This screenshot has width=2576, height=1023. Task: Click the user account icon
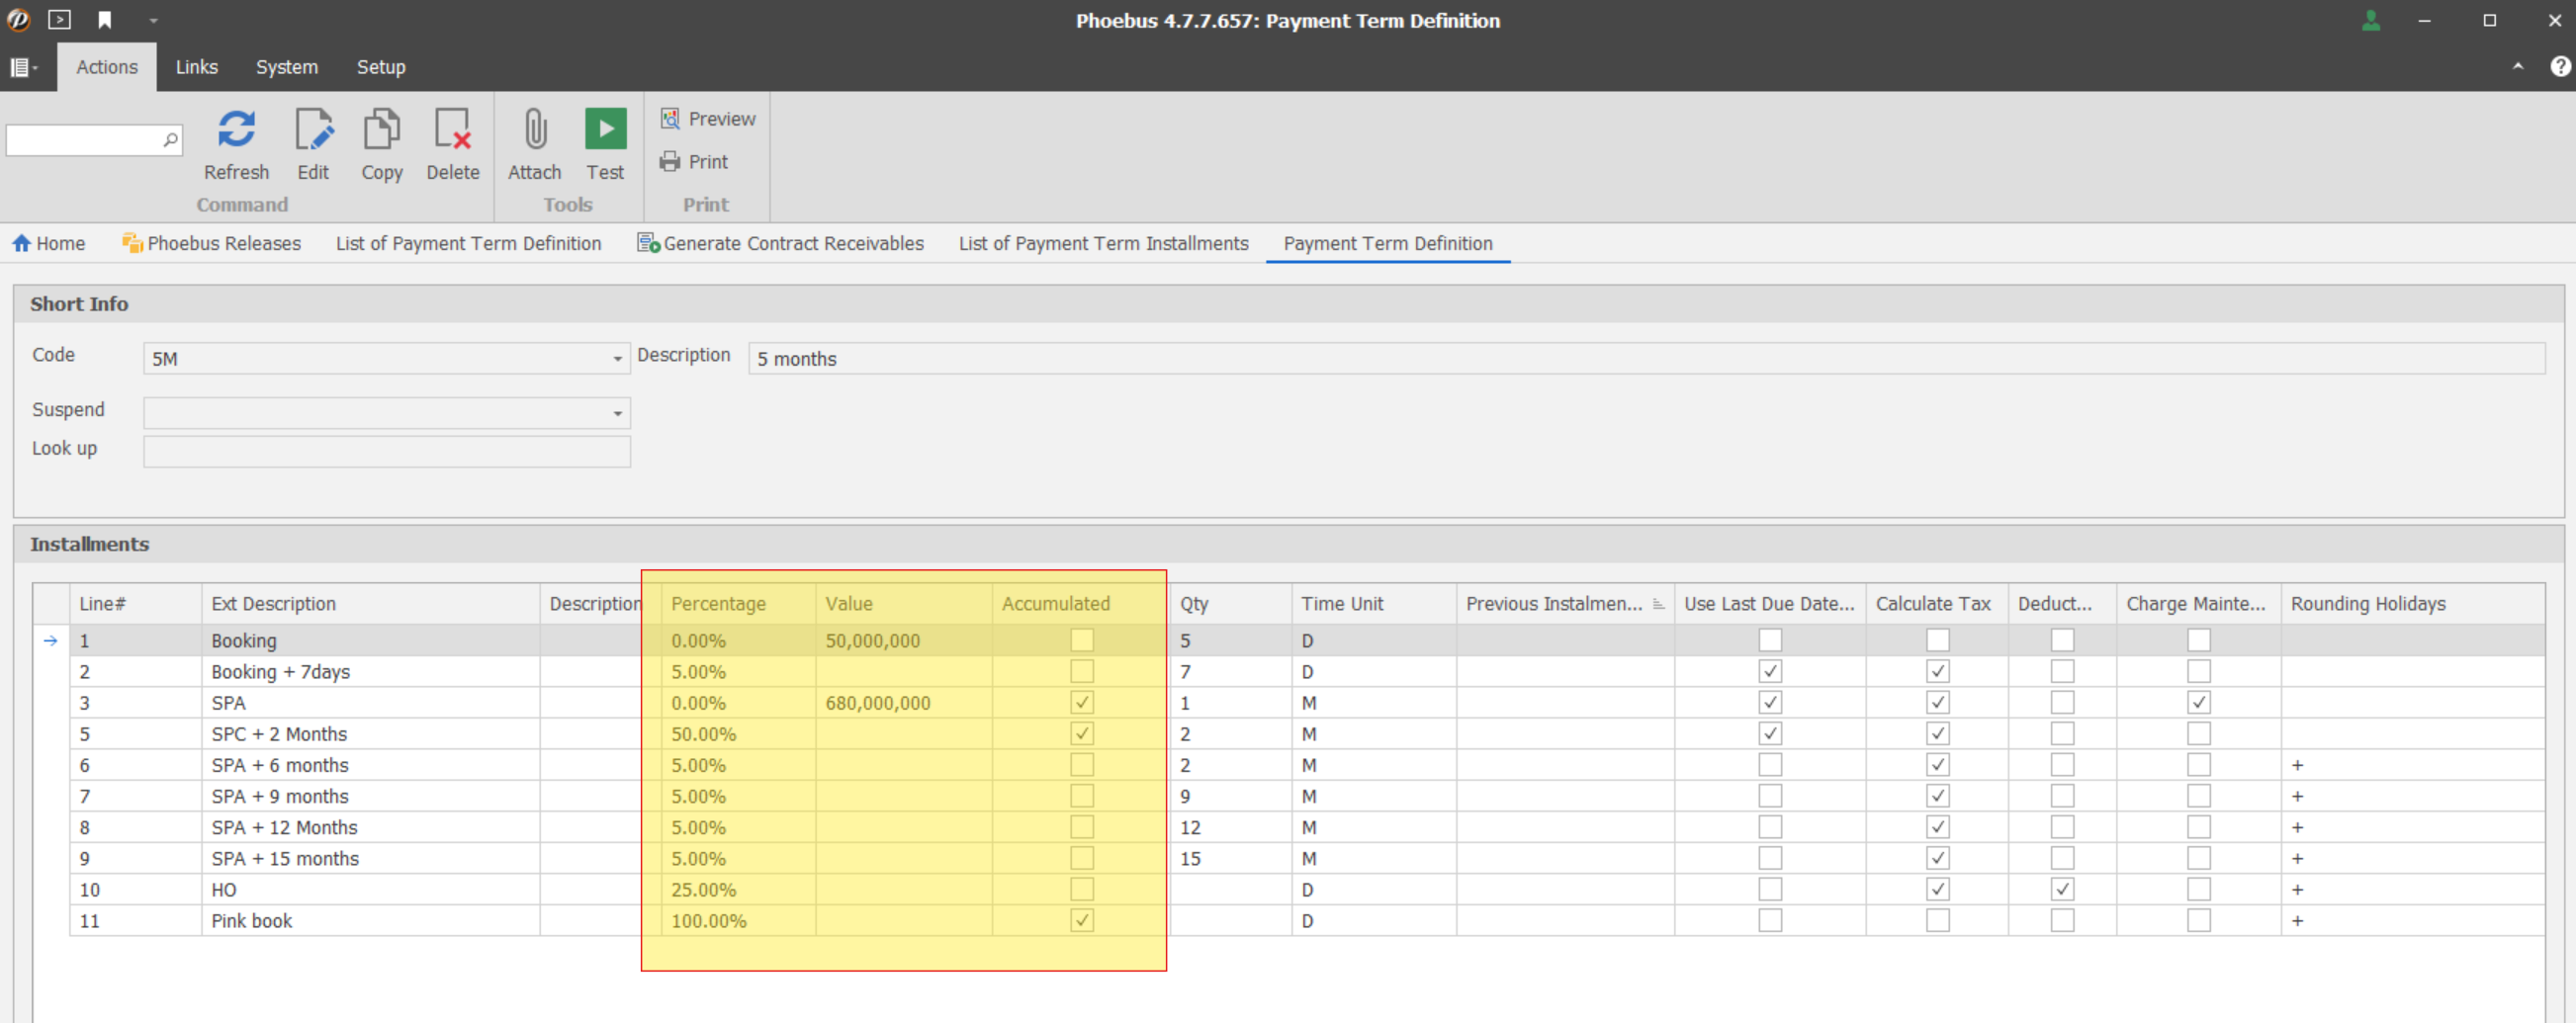click(2370, 20)
